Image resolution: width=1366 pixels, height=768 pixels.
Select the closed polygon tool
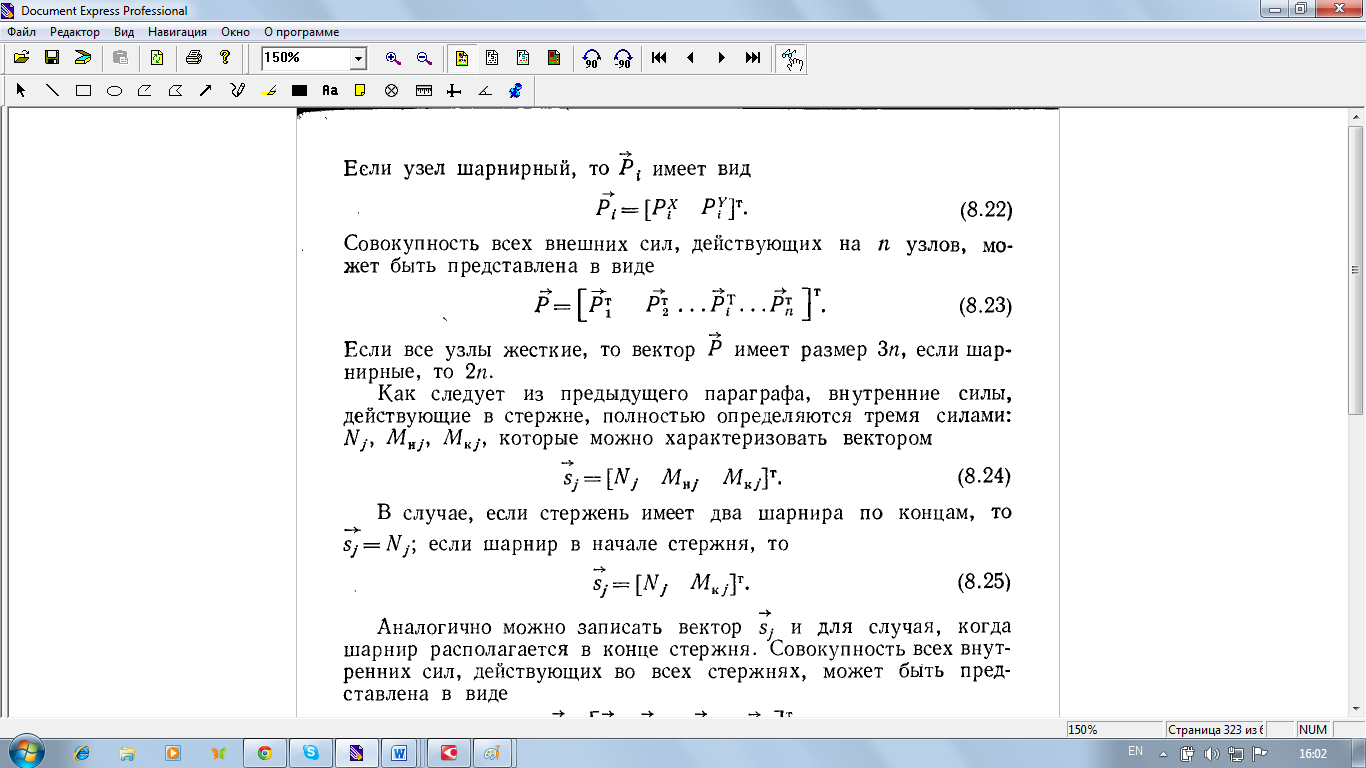(175, 90)
